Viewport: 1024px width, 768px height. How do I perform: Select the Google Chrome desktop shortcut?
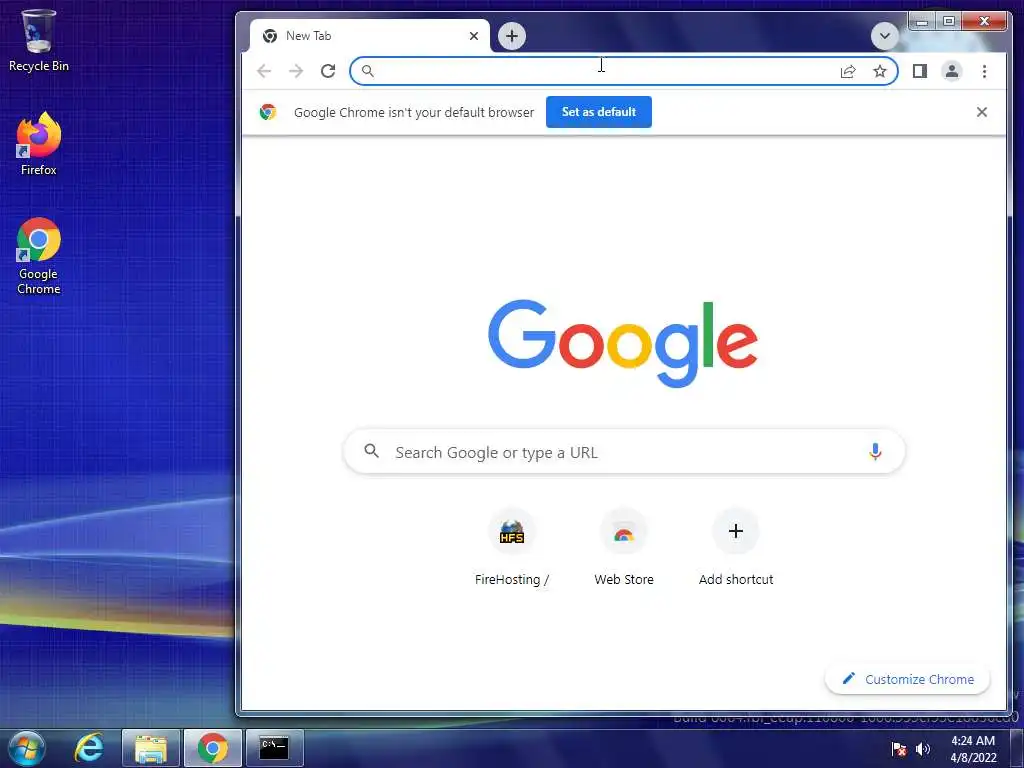tap(39, 256)
